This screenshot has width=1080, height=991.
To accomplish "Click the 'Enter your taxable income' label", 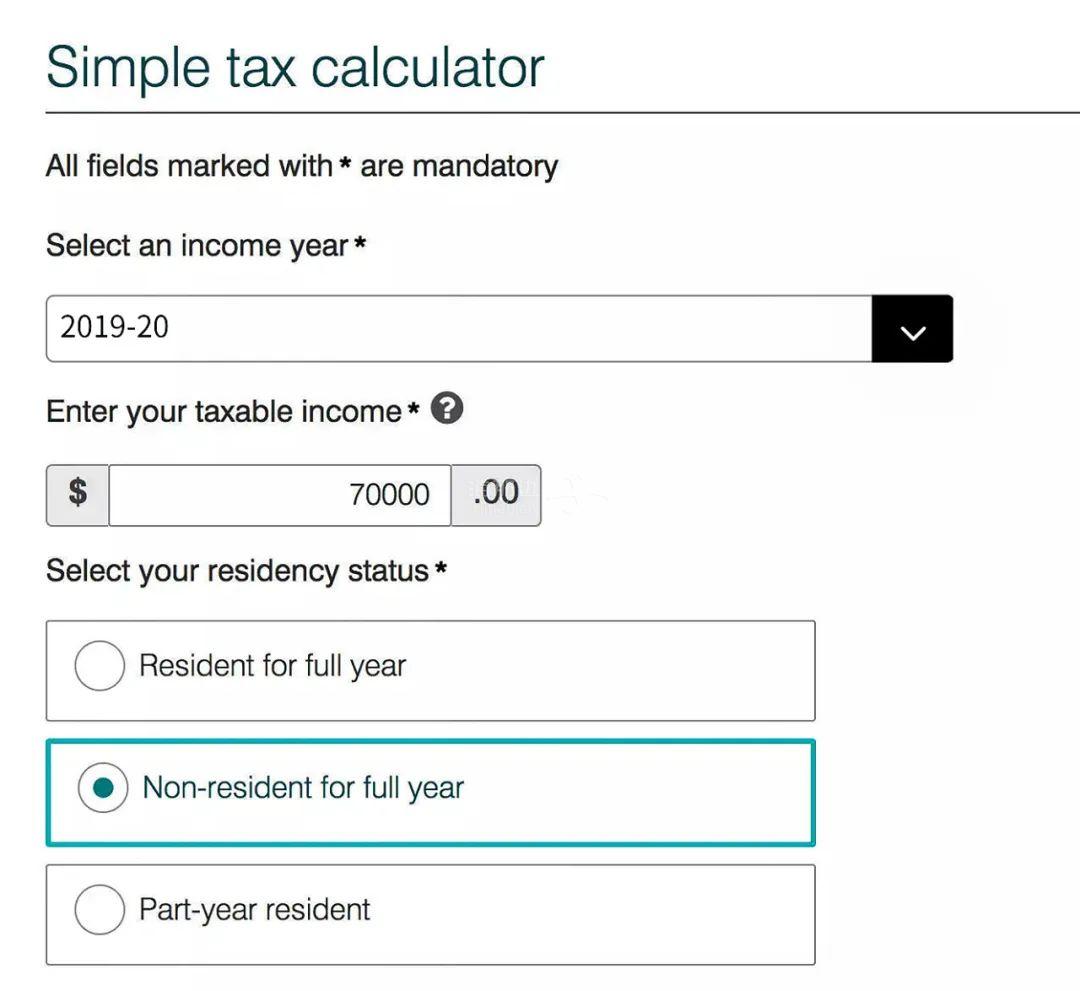I will point(224,412).
